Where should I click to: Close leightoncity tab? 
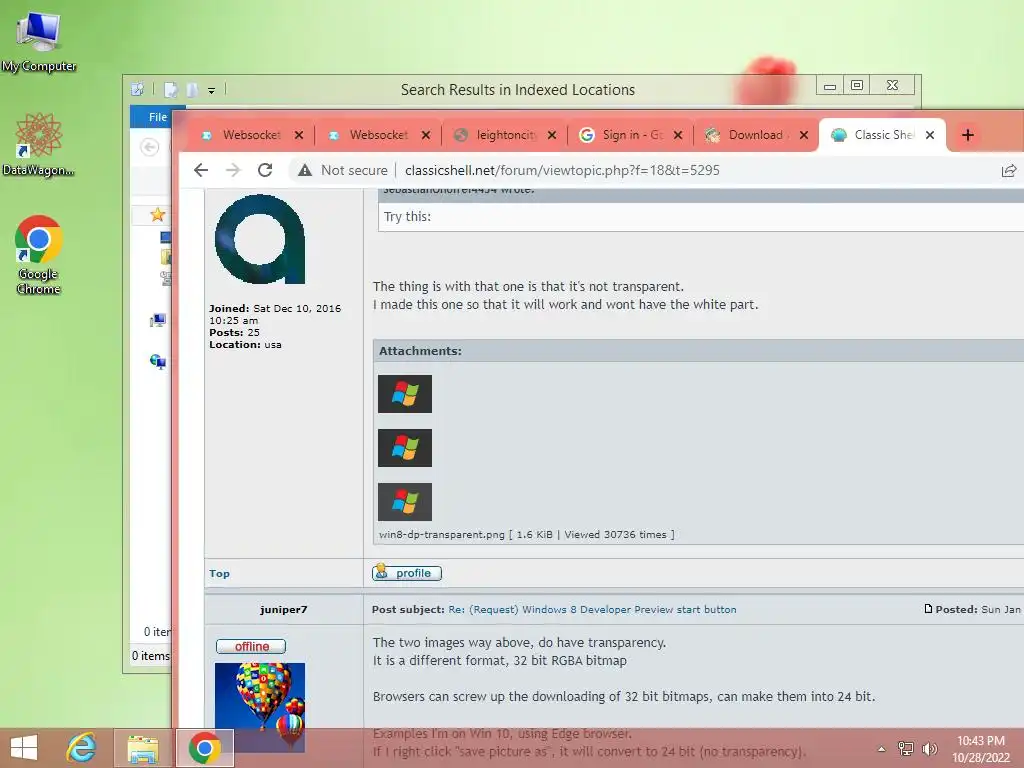point(552,135)
